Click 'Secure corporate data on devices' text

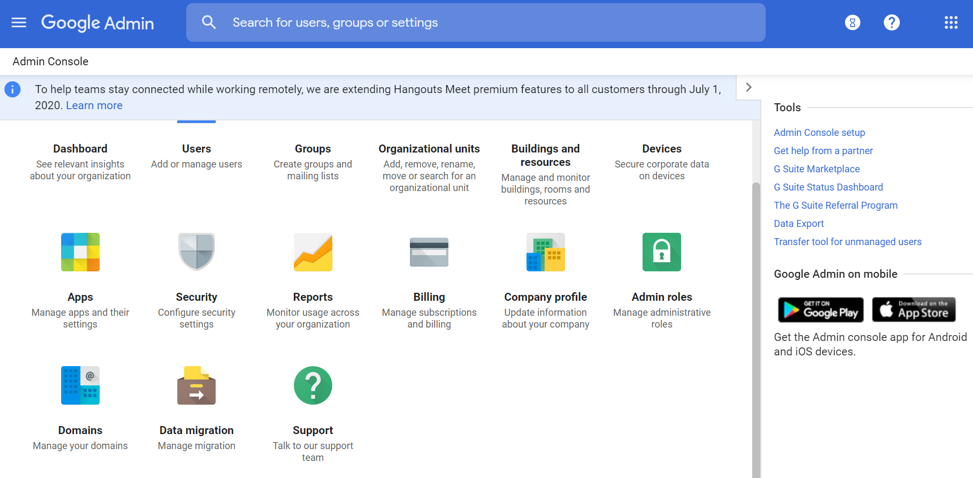point(661,170)
